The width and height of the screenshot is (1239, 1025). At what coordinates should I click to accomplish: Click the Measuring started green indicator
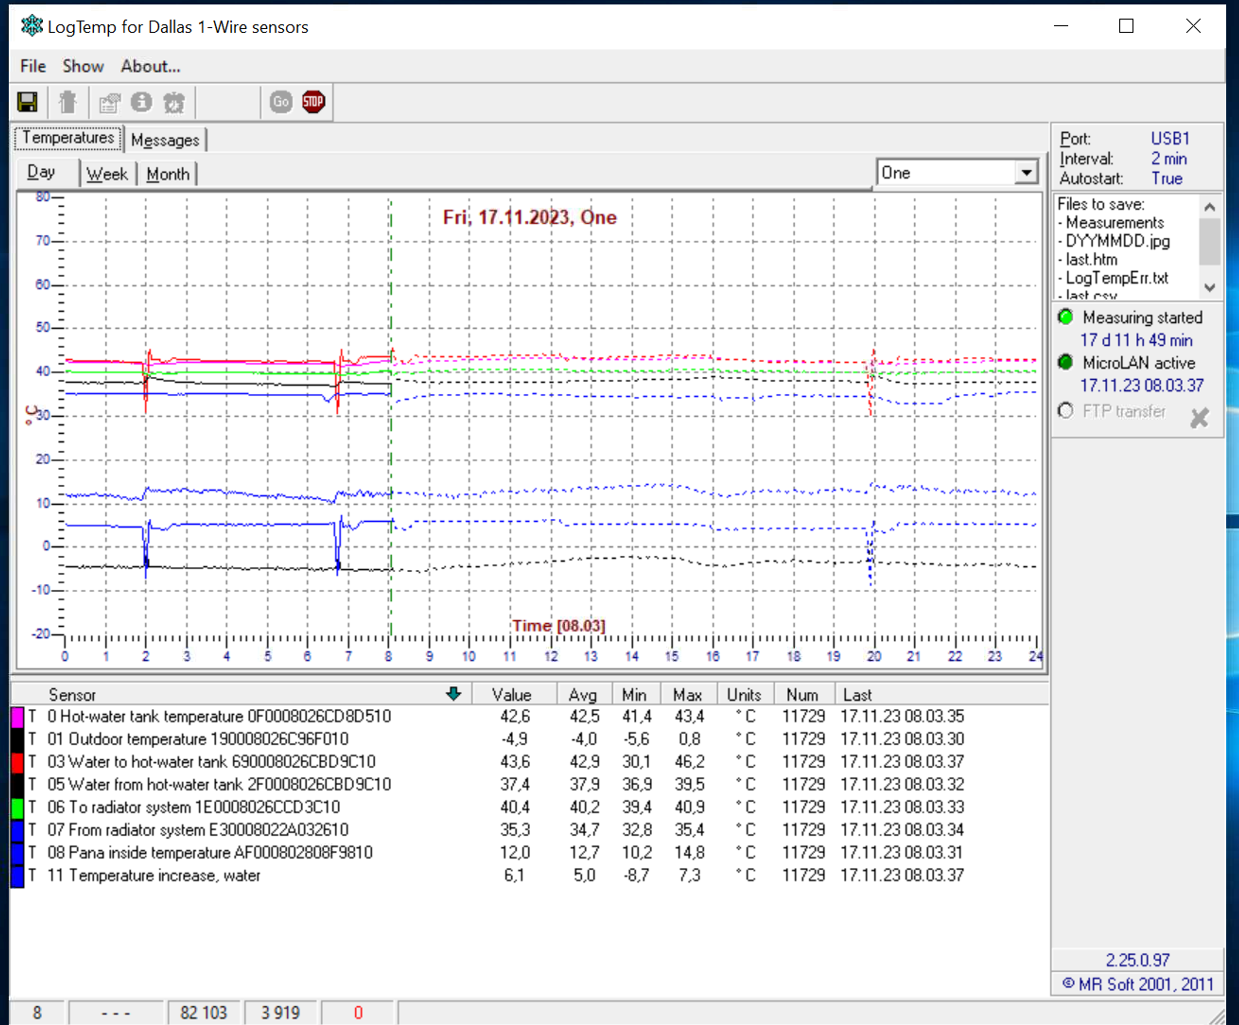[1066, 317]
